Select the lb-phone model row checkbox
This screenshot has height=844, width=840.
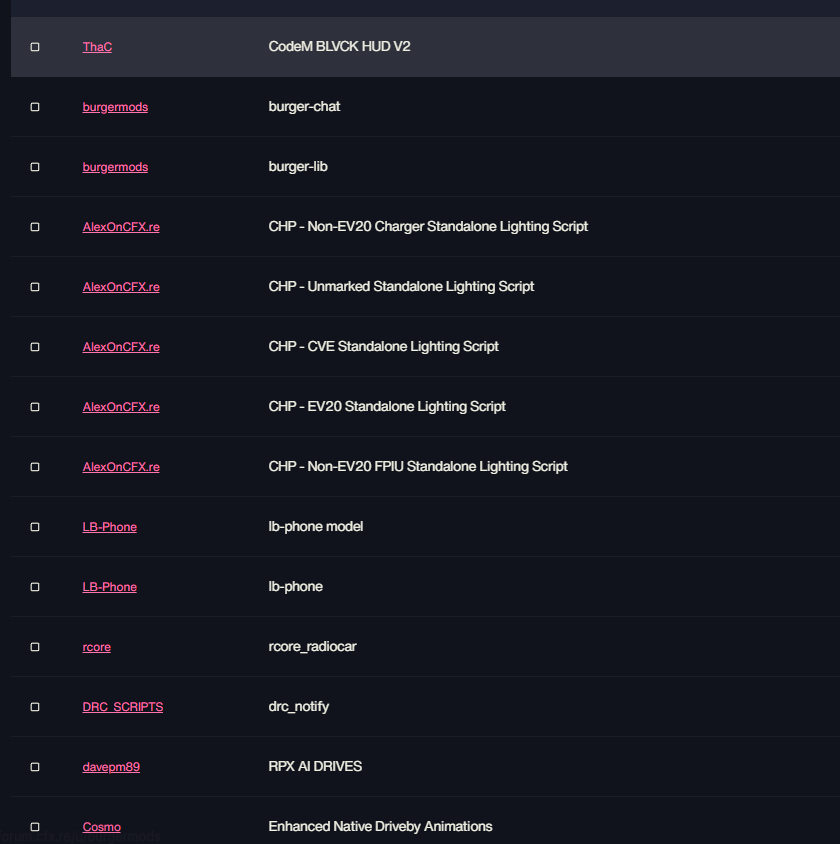click(35, 527)
